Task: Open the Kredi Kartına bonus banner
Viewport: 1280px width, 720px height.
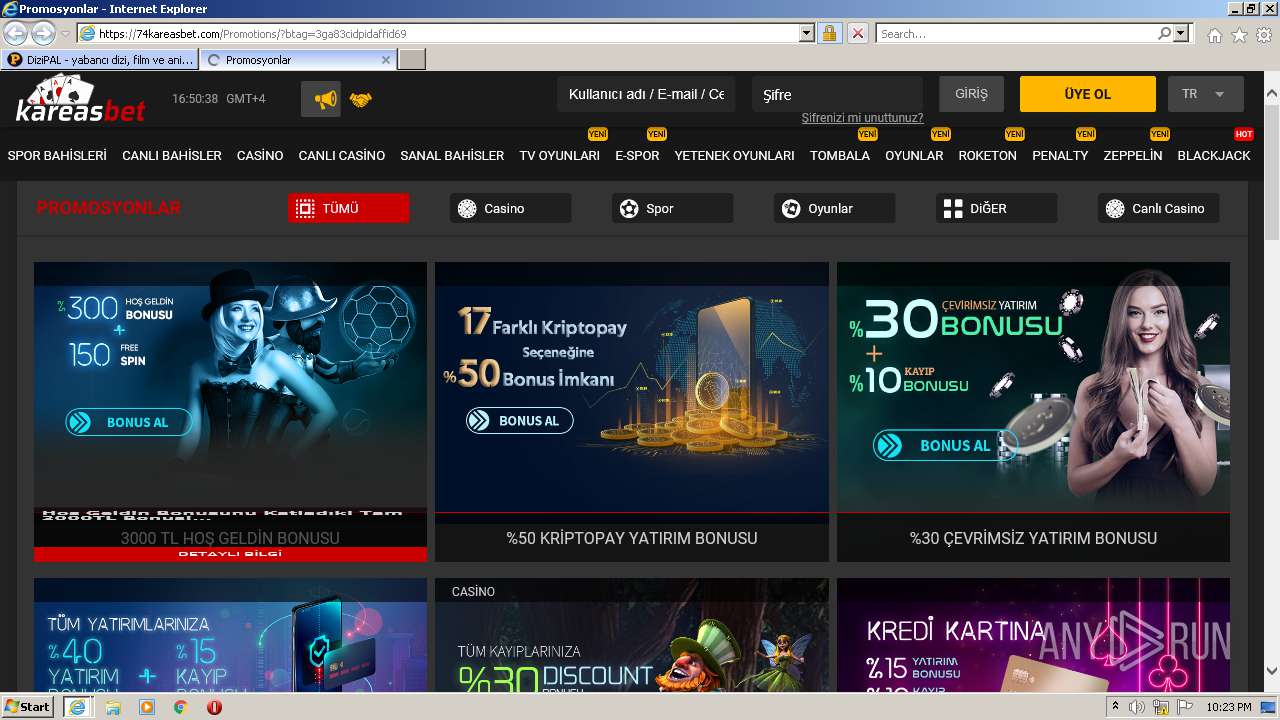Action: tap(1033, 635)
